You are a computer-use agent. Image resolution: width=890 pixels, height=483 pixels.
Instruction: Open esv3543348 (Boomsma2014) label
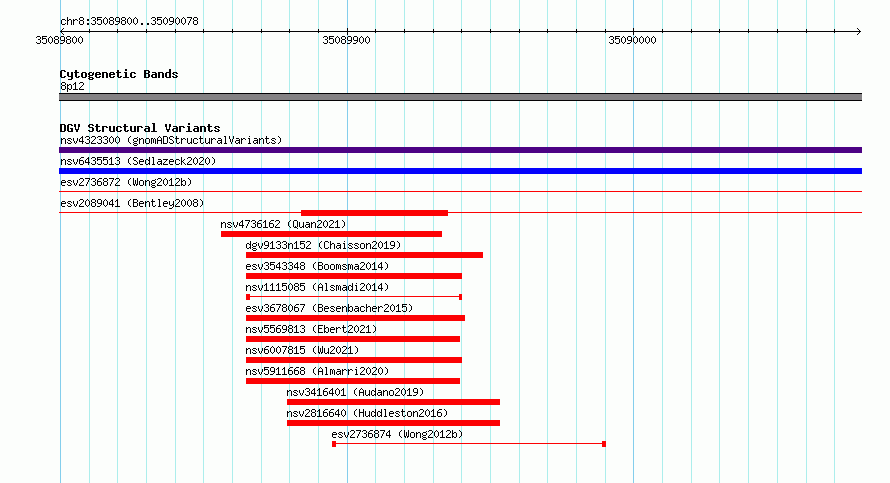(317, 266)
